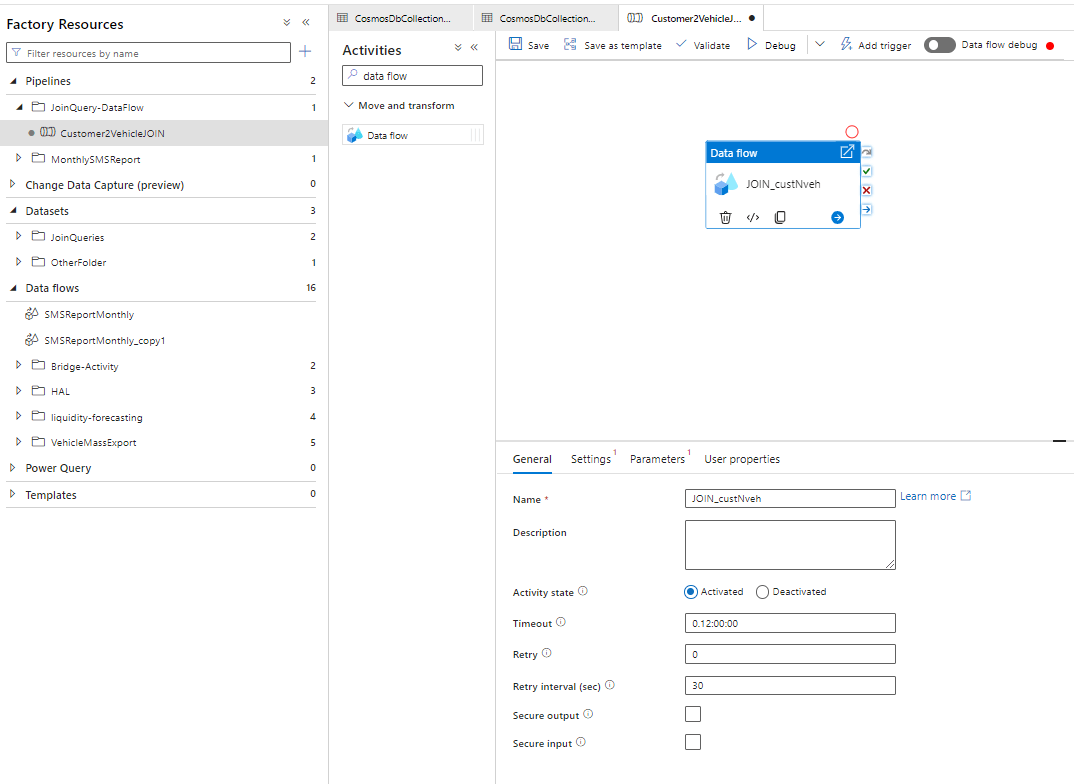Image resolution: width=1074 pixels, height=784 pixels.
Task: Collapse the Move and transform group
Action: (349, 105)
